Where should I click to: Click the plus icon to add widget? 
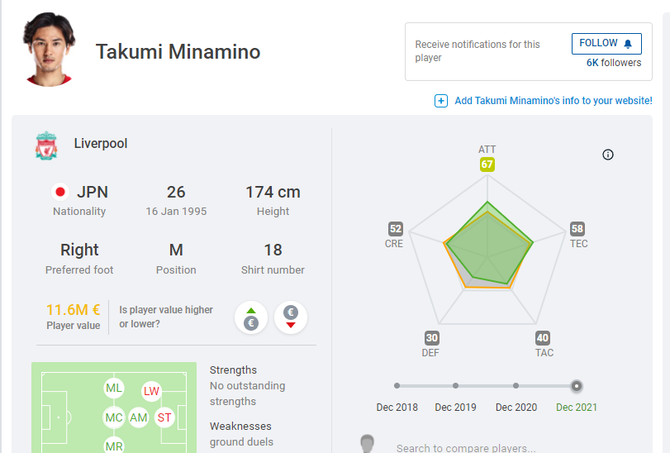(x=441, y=101)
